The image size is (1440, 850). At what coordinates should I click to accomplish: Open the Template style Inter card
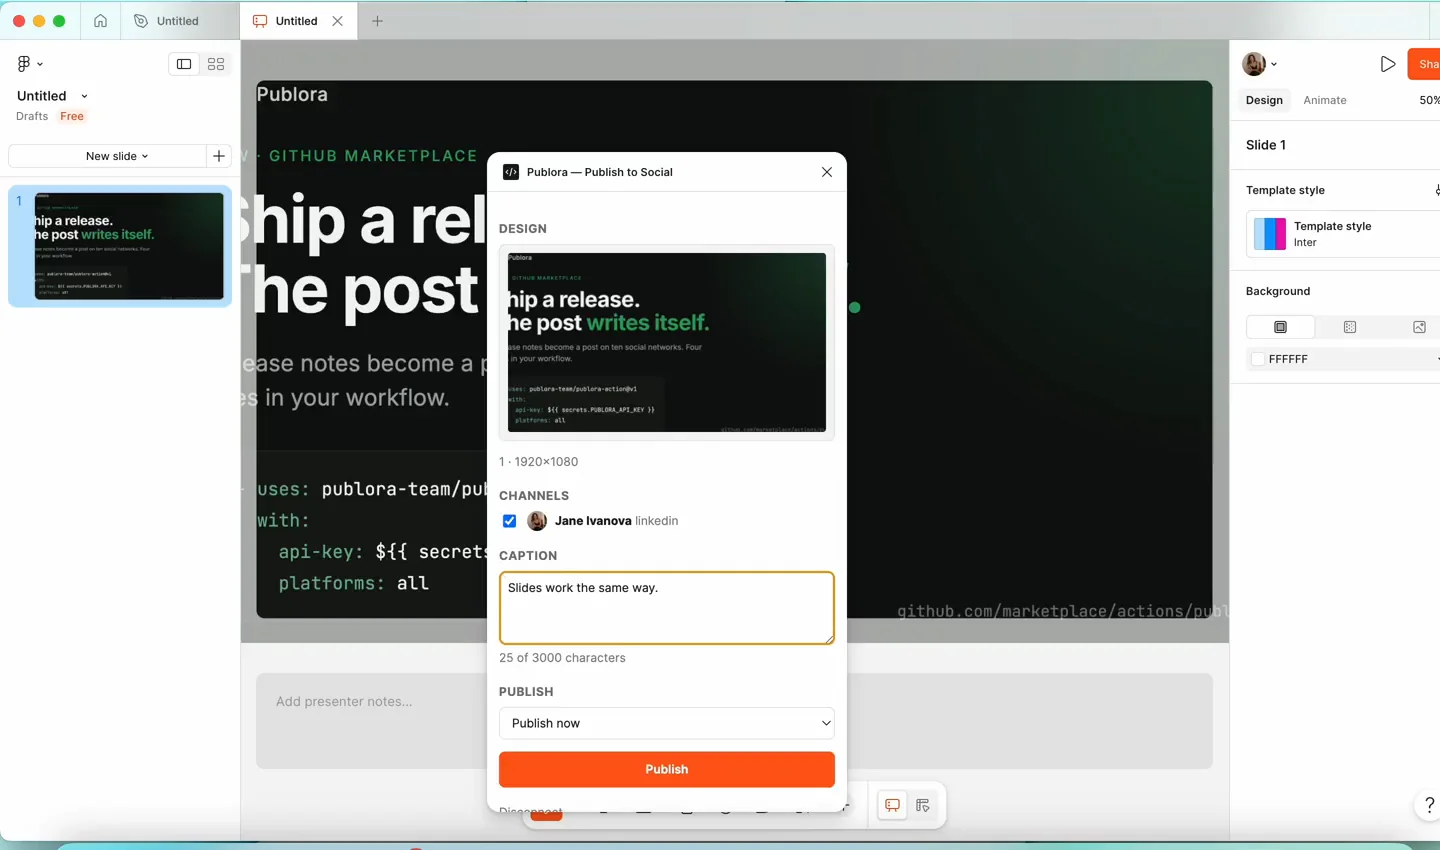click(x=1343, y=234)
